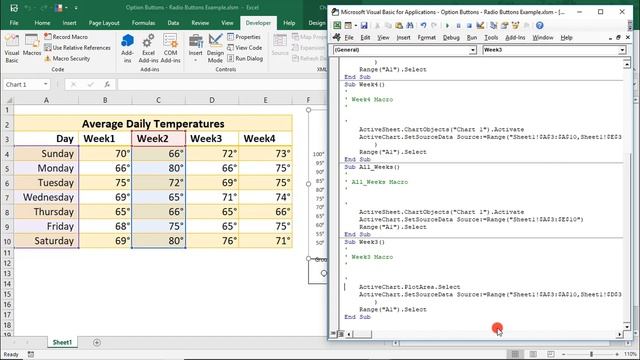Screen dimensions: 640x360
Task: Click Record Macro in Code group
Action: [x=66, y=37]
